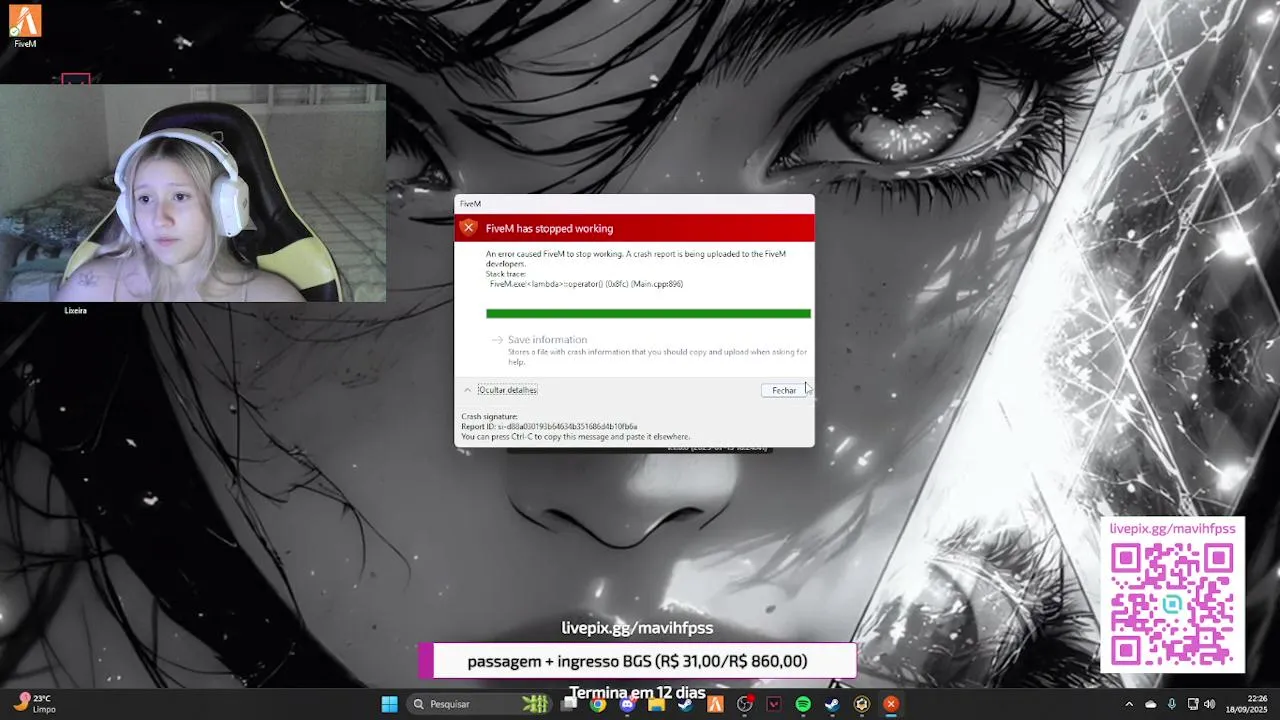The width and height of the screenshot is (1280, 720).
Task: Collapse details via Ocultar detalhes
Action: [x=507, y=390]
